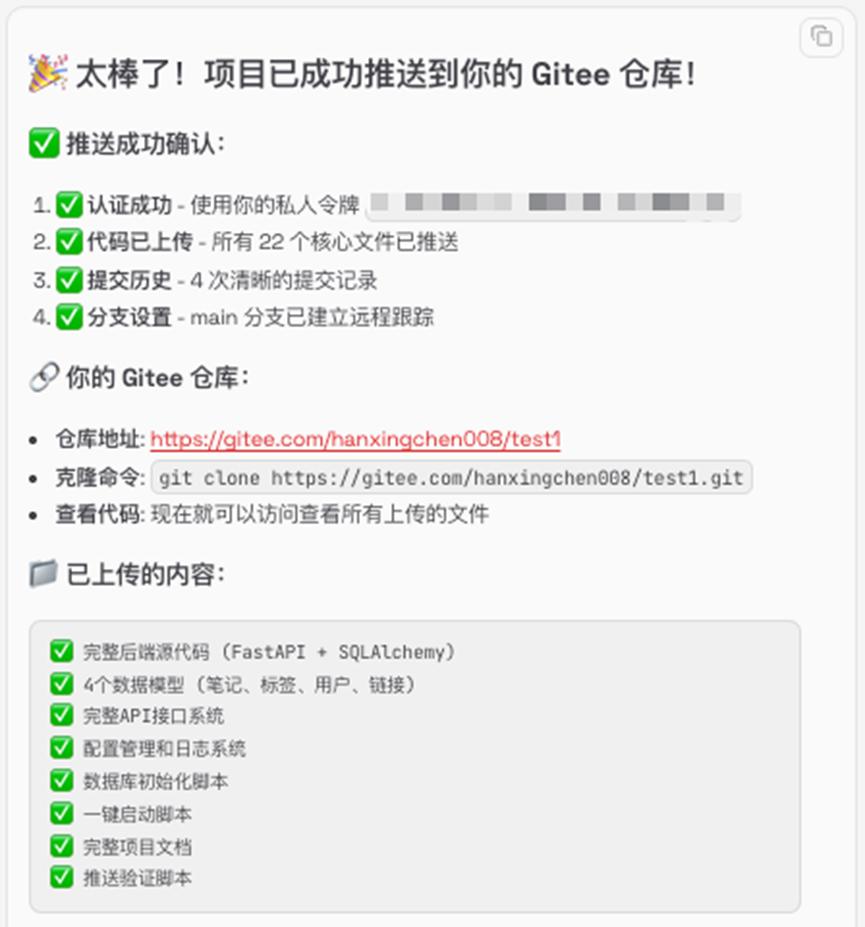Click the check beside 一键启动脚本

tap(61, 813)
